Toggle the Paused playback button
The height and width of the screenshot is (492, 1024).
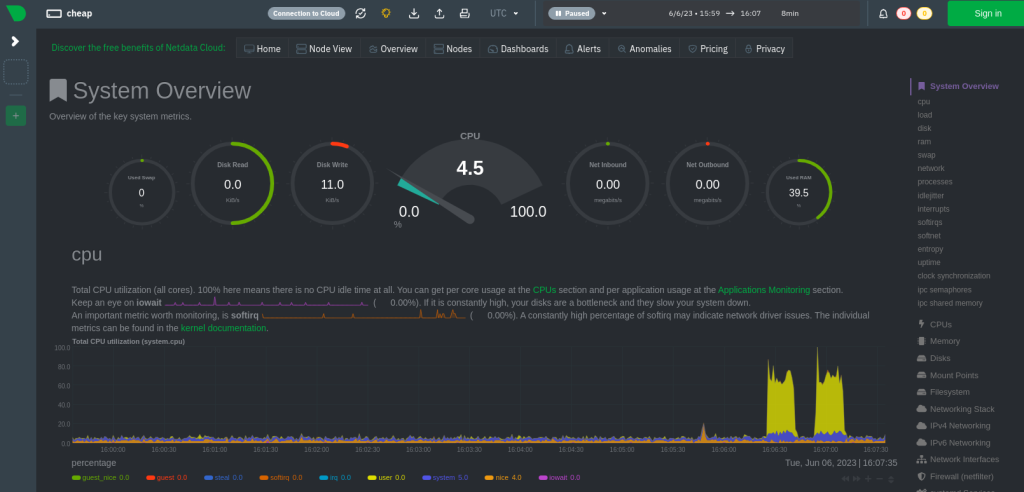pos(571,13)
